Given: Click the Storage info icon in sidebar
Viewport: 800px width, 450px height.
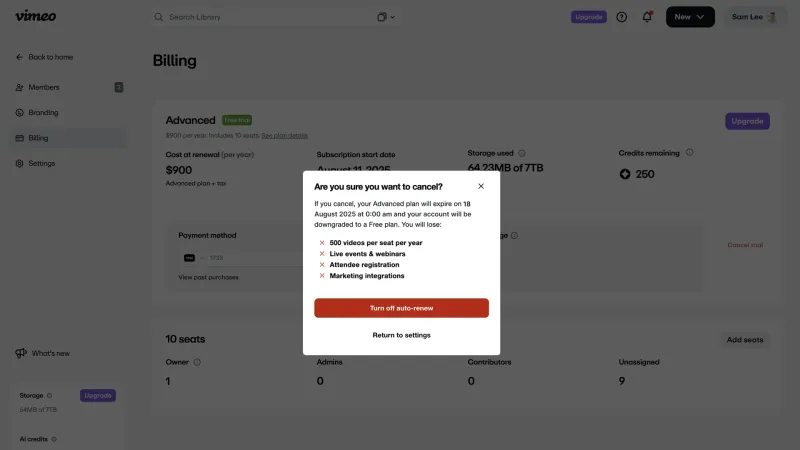Looking at the screenshot, I should pos(49,395).
